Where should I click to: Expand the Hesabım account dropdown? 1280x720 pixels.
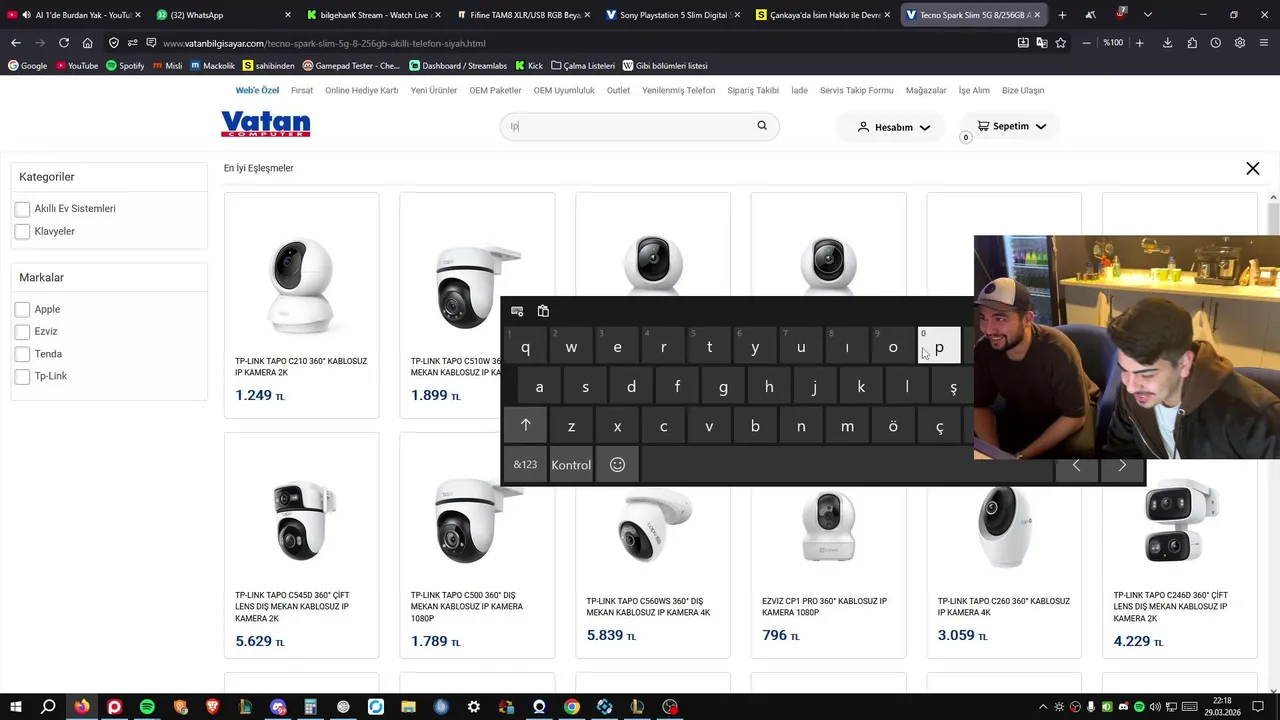894,127
